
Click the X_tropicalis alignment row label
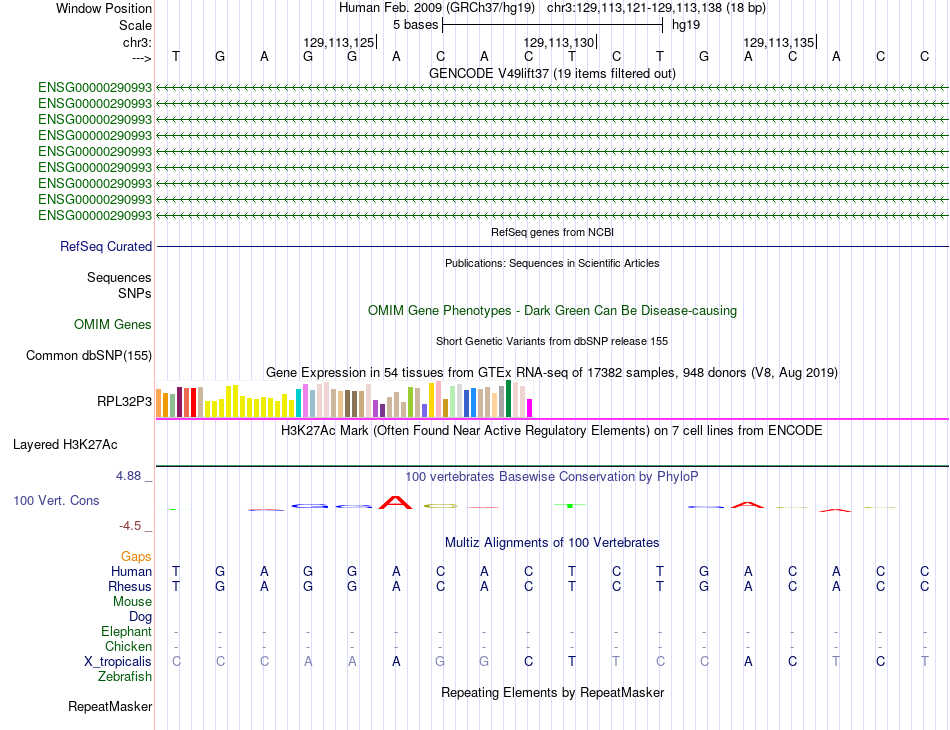point(118,662)
